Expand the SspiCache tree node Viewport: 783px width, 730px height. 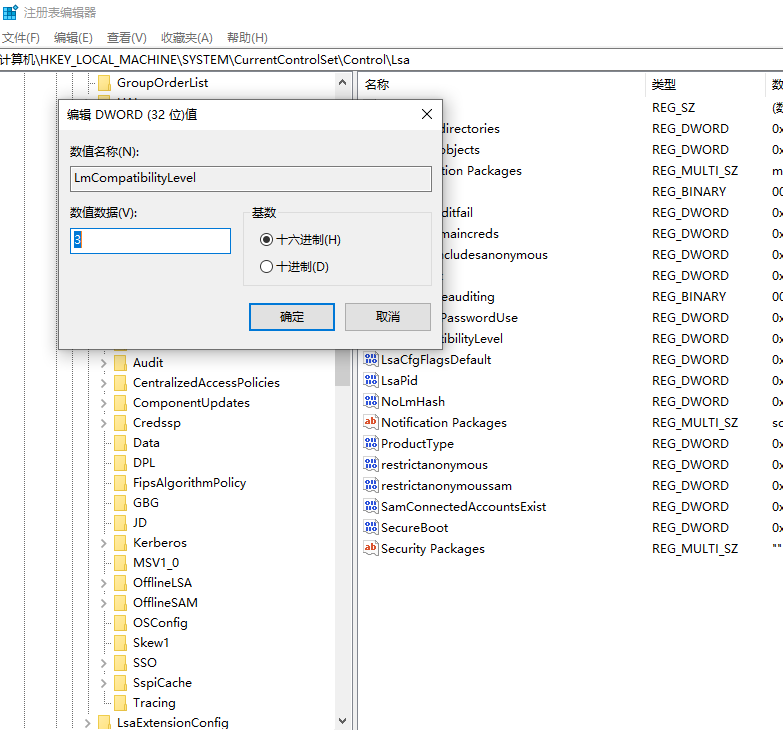[103, 683]
